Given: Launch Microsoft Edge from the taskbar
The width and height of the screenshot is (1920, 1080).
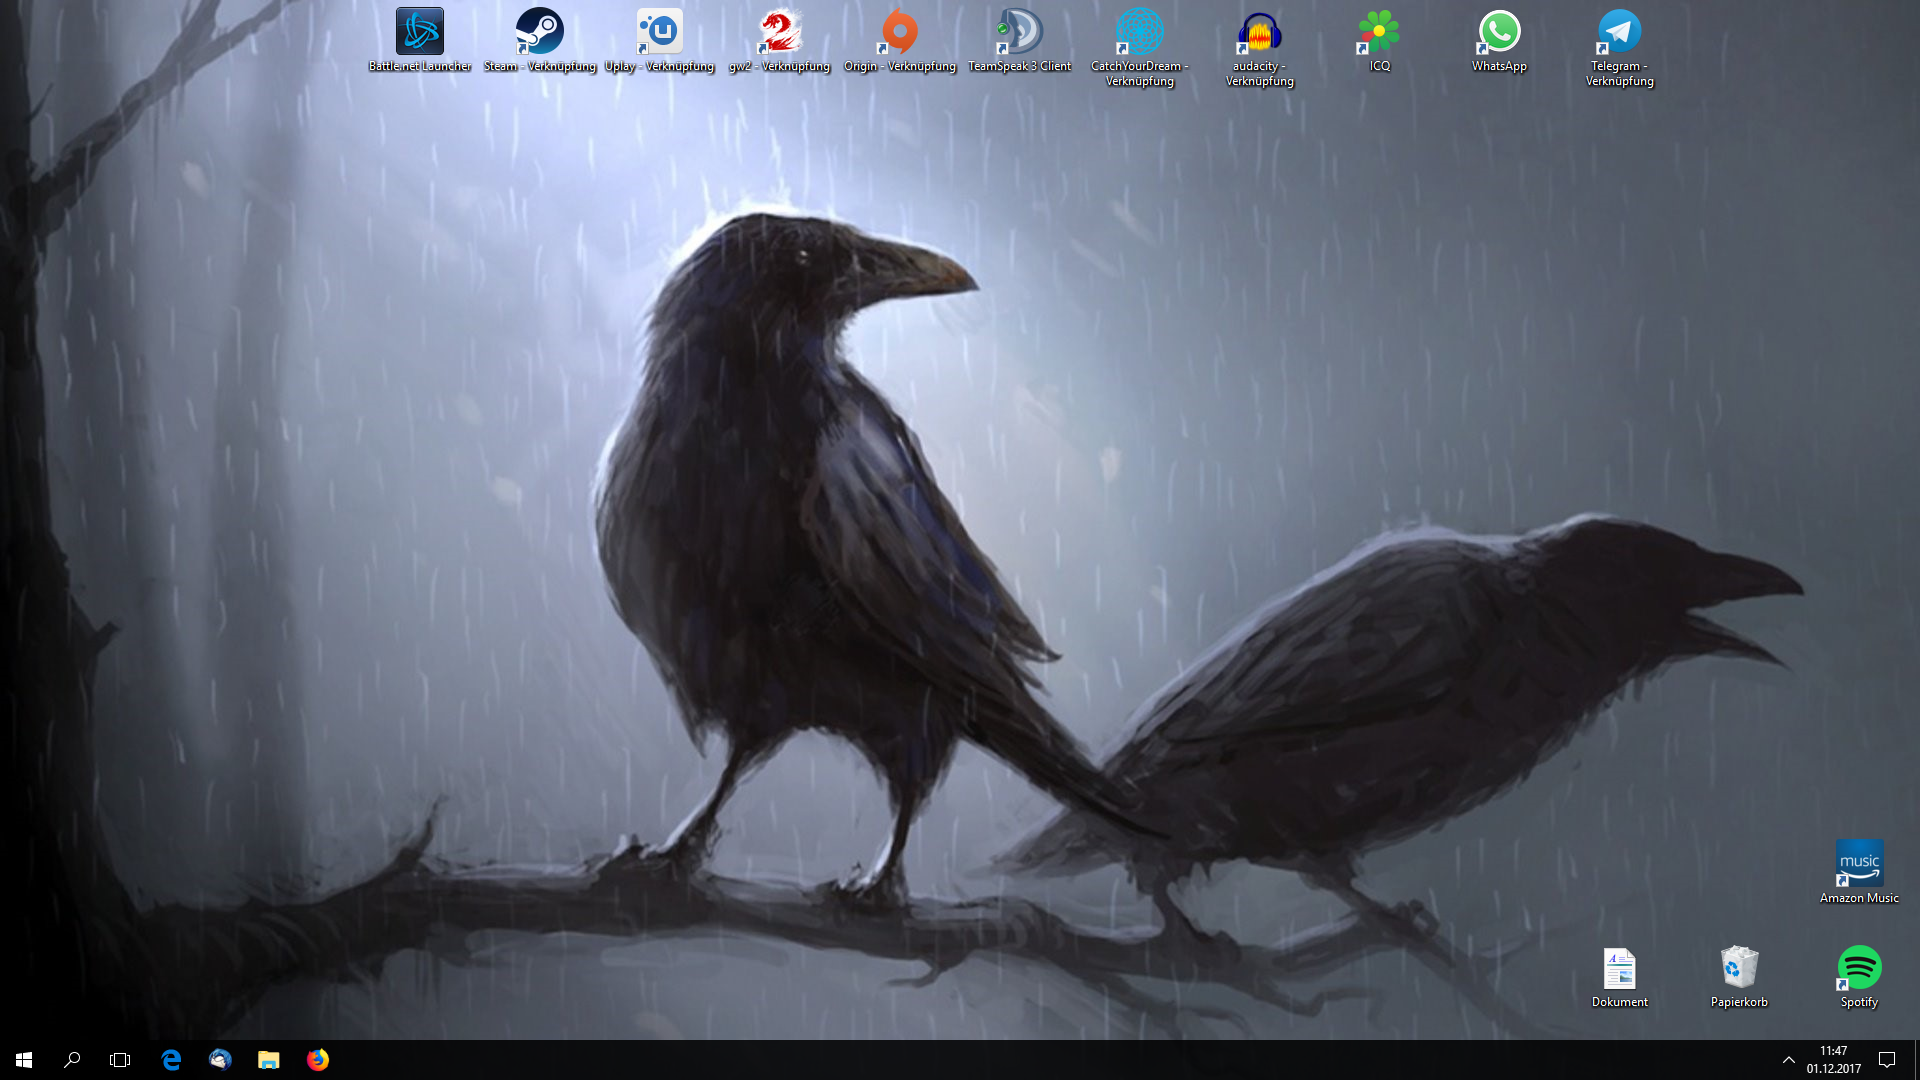Looking at the screenshot, I should point(171,1060).
